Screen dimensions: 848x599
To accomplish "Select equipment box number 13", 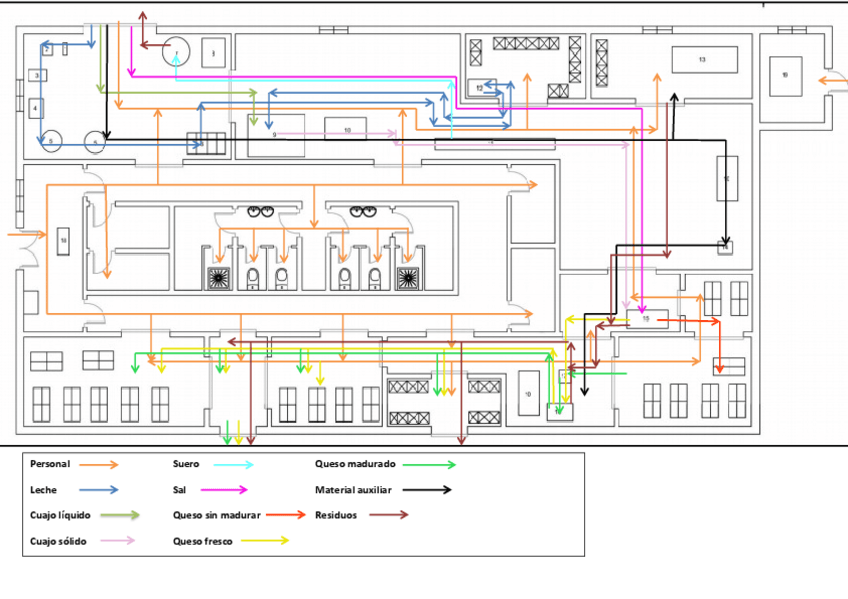I will pyautogui.click(x=703, y=60).
